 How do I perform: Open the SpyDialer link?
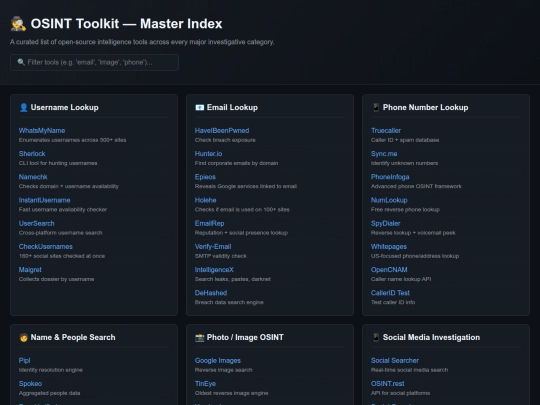coord(385,224)
